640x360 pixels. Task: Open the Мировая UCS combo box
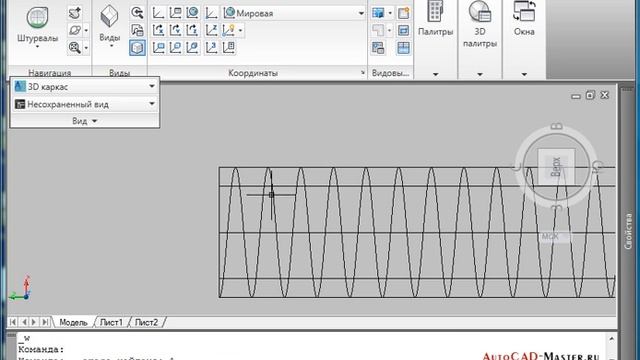pyautogui.click(x=294, y=13)
